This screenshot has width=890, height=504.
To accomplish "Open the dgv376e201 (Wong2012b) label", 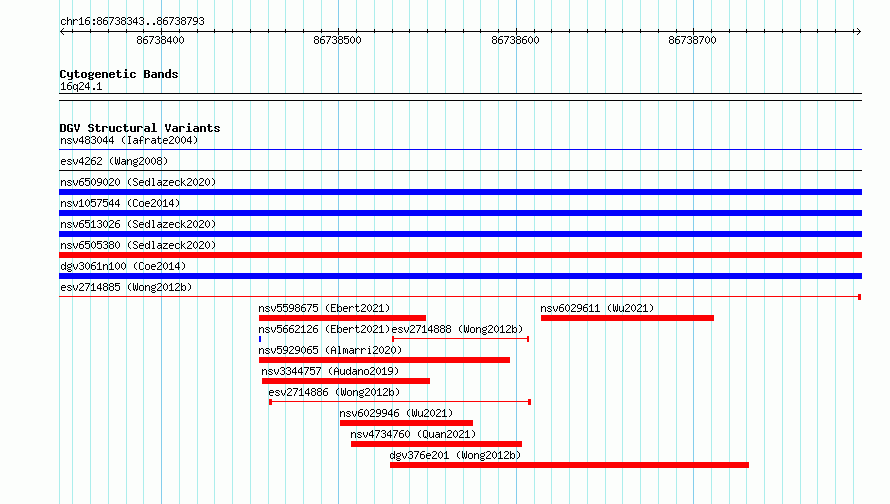I will click(x=455, y=455).
